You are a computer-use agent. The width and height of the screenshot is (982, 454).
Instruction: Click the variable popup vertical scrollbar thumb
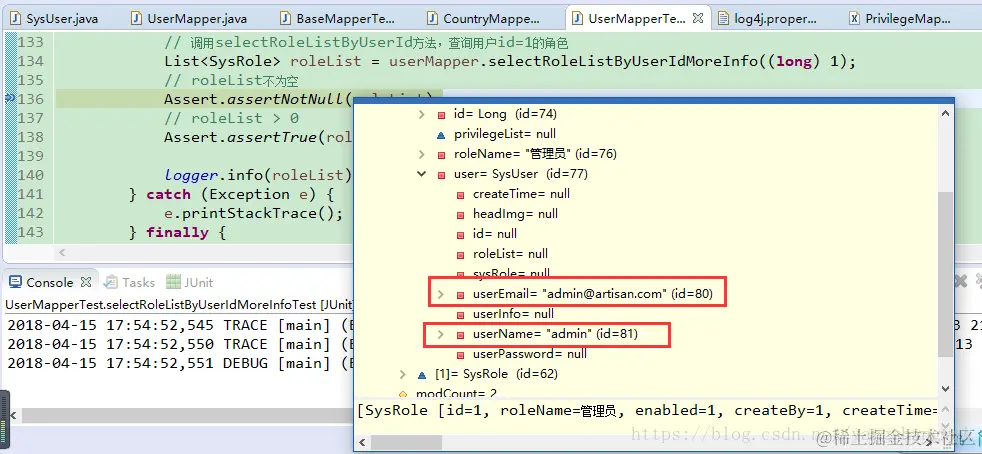[946, 274]
